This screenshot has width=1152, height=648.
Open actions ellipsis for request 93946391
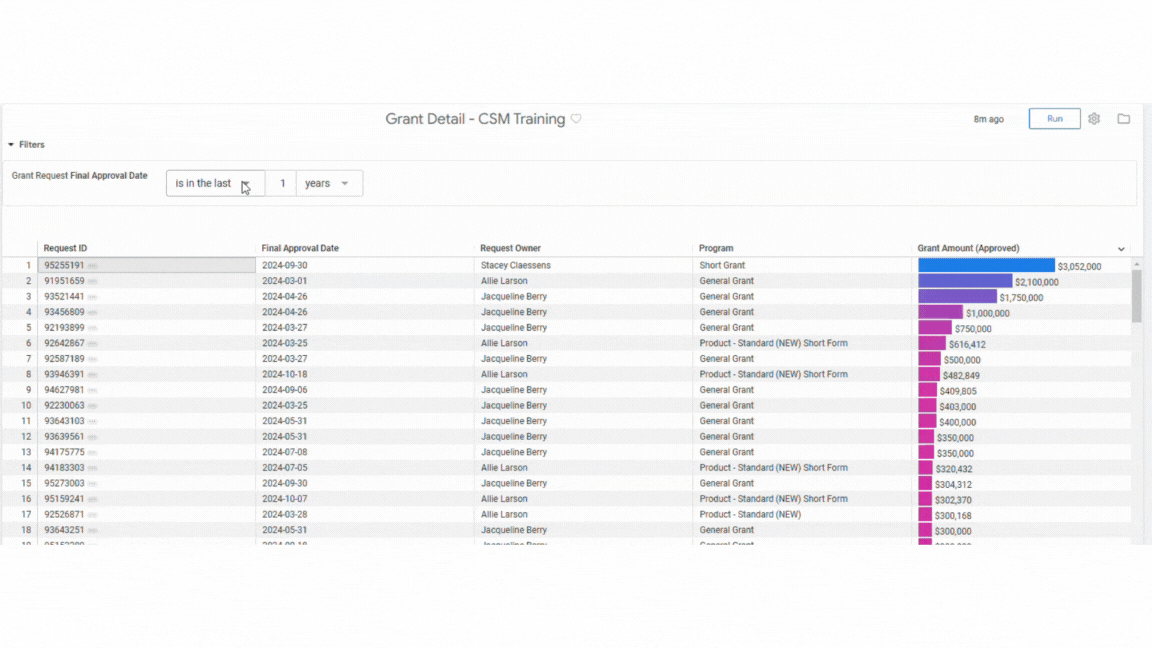pyautogui.click(x=93, y=375)
